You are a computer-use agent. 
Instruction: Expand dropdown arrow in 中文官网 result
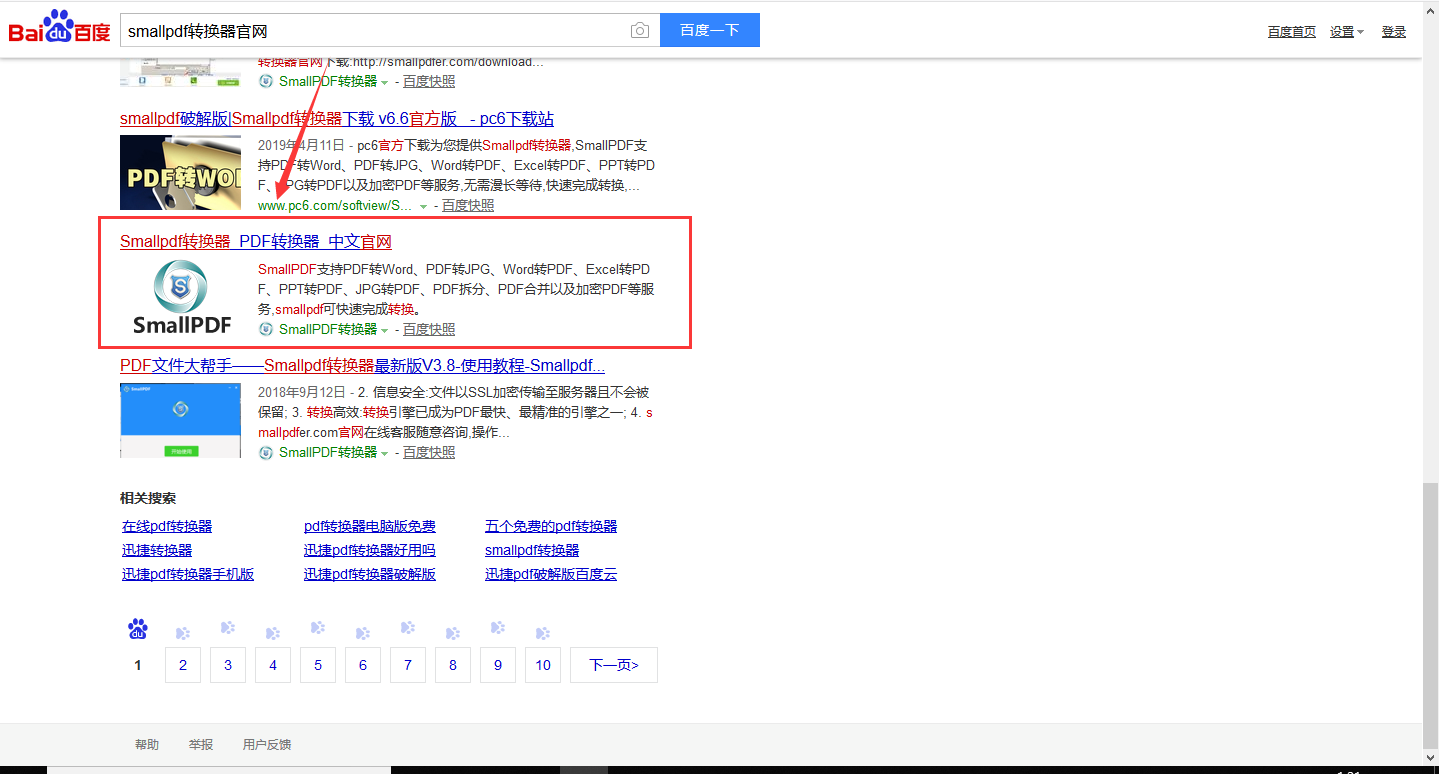coord(384,330)
